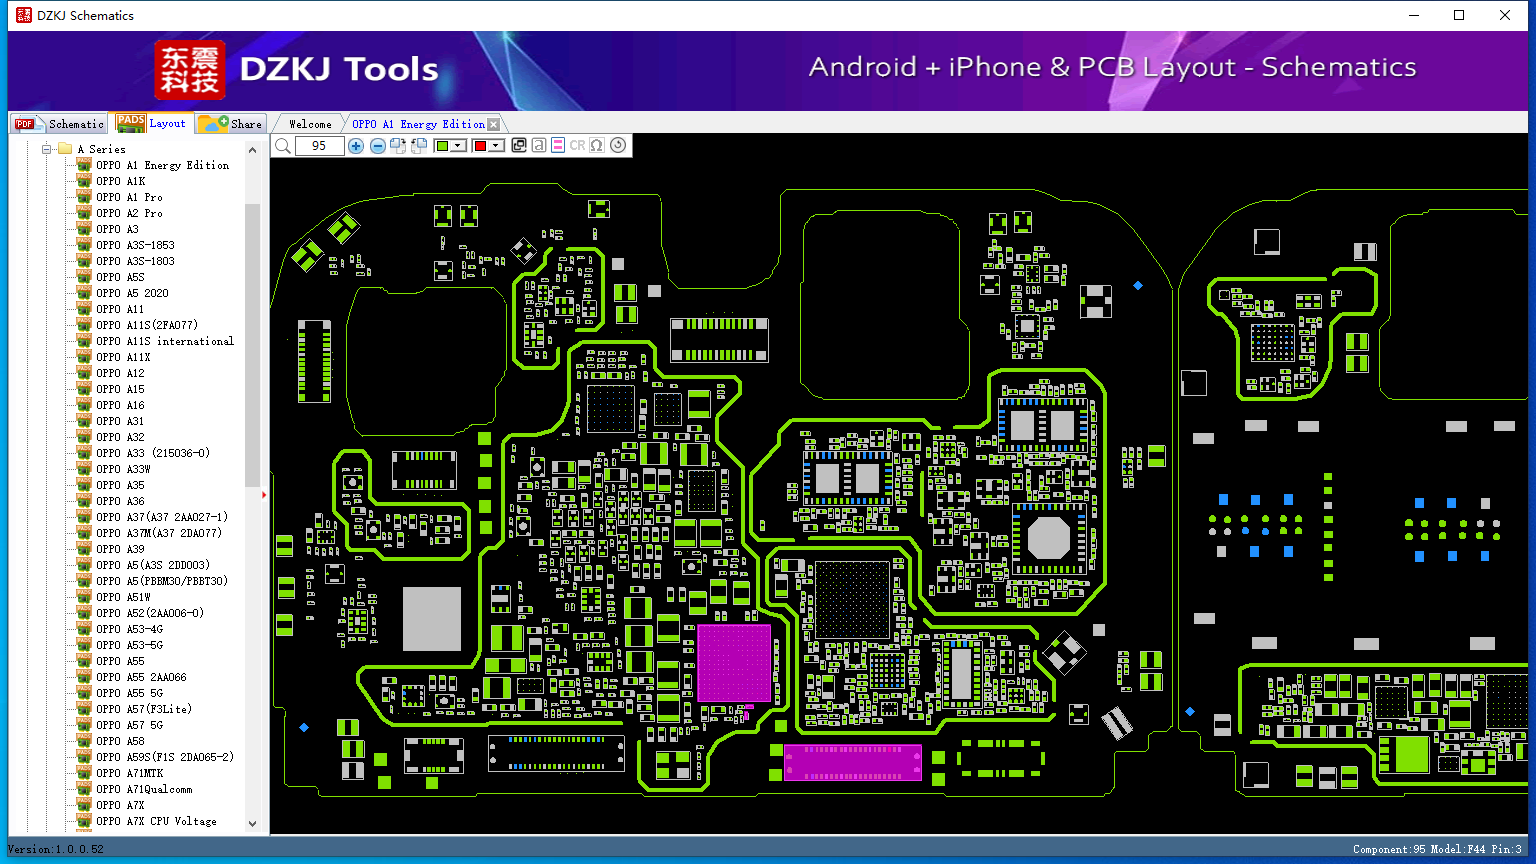
Task: Open the OPPO A3 tree entry
Action: pos(117,229)
